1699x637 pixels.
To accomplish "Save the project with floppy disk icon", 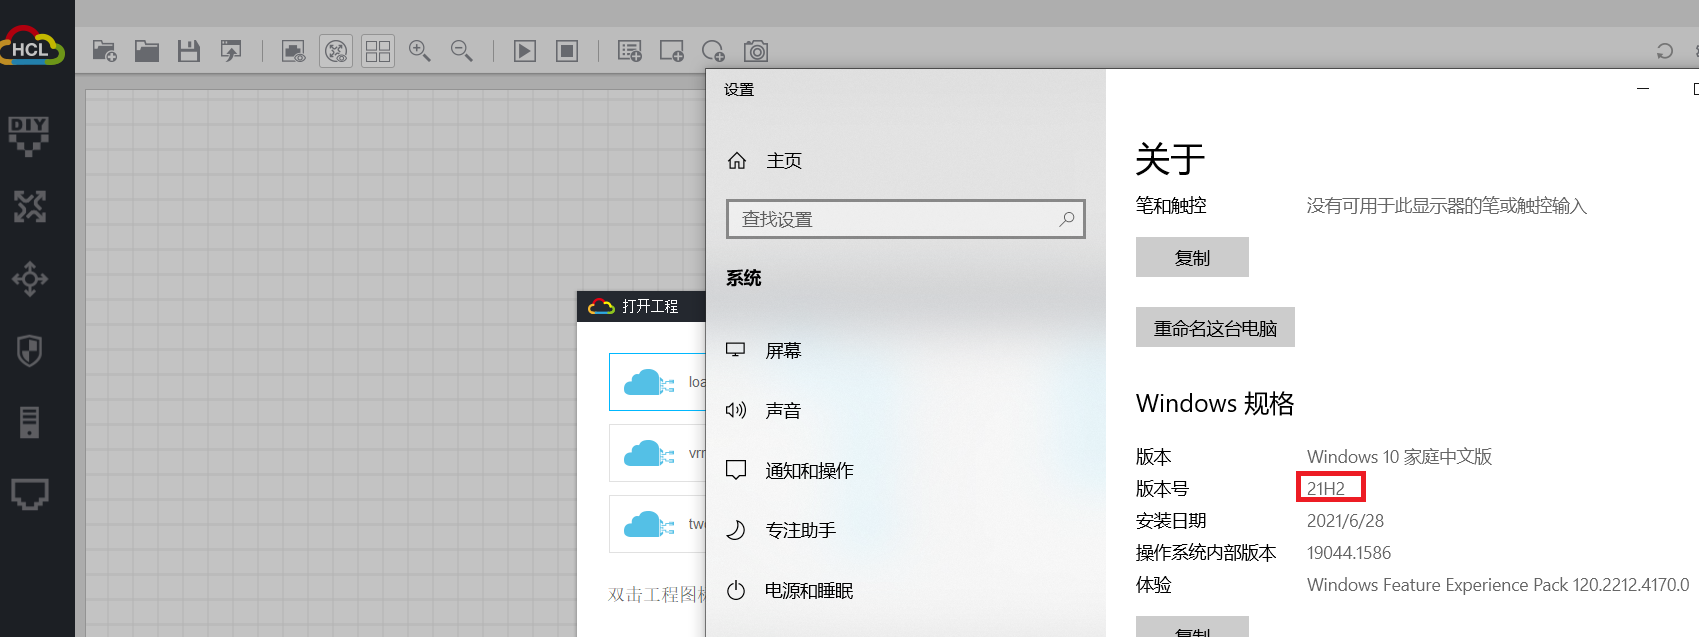I will point(189,51).
